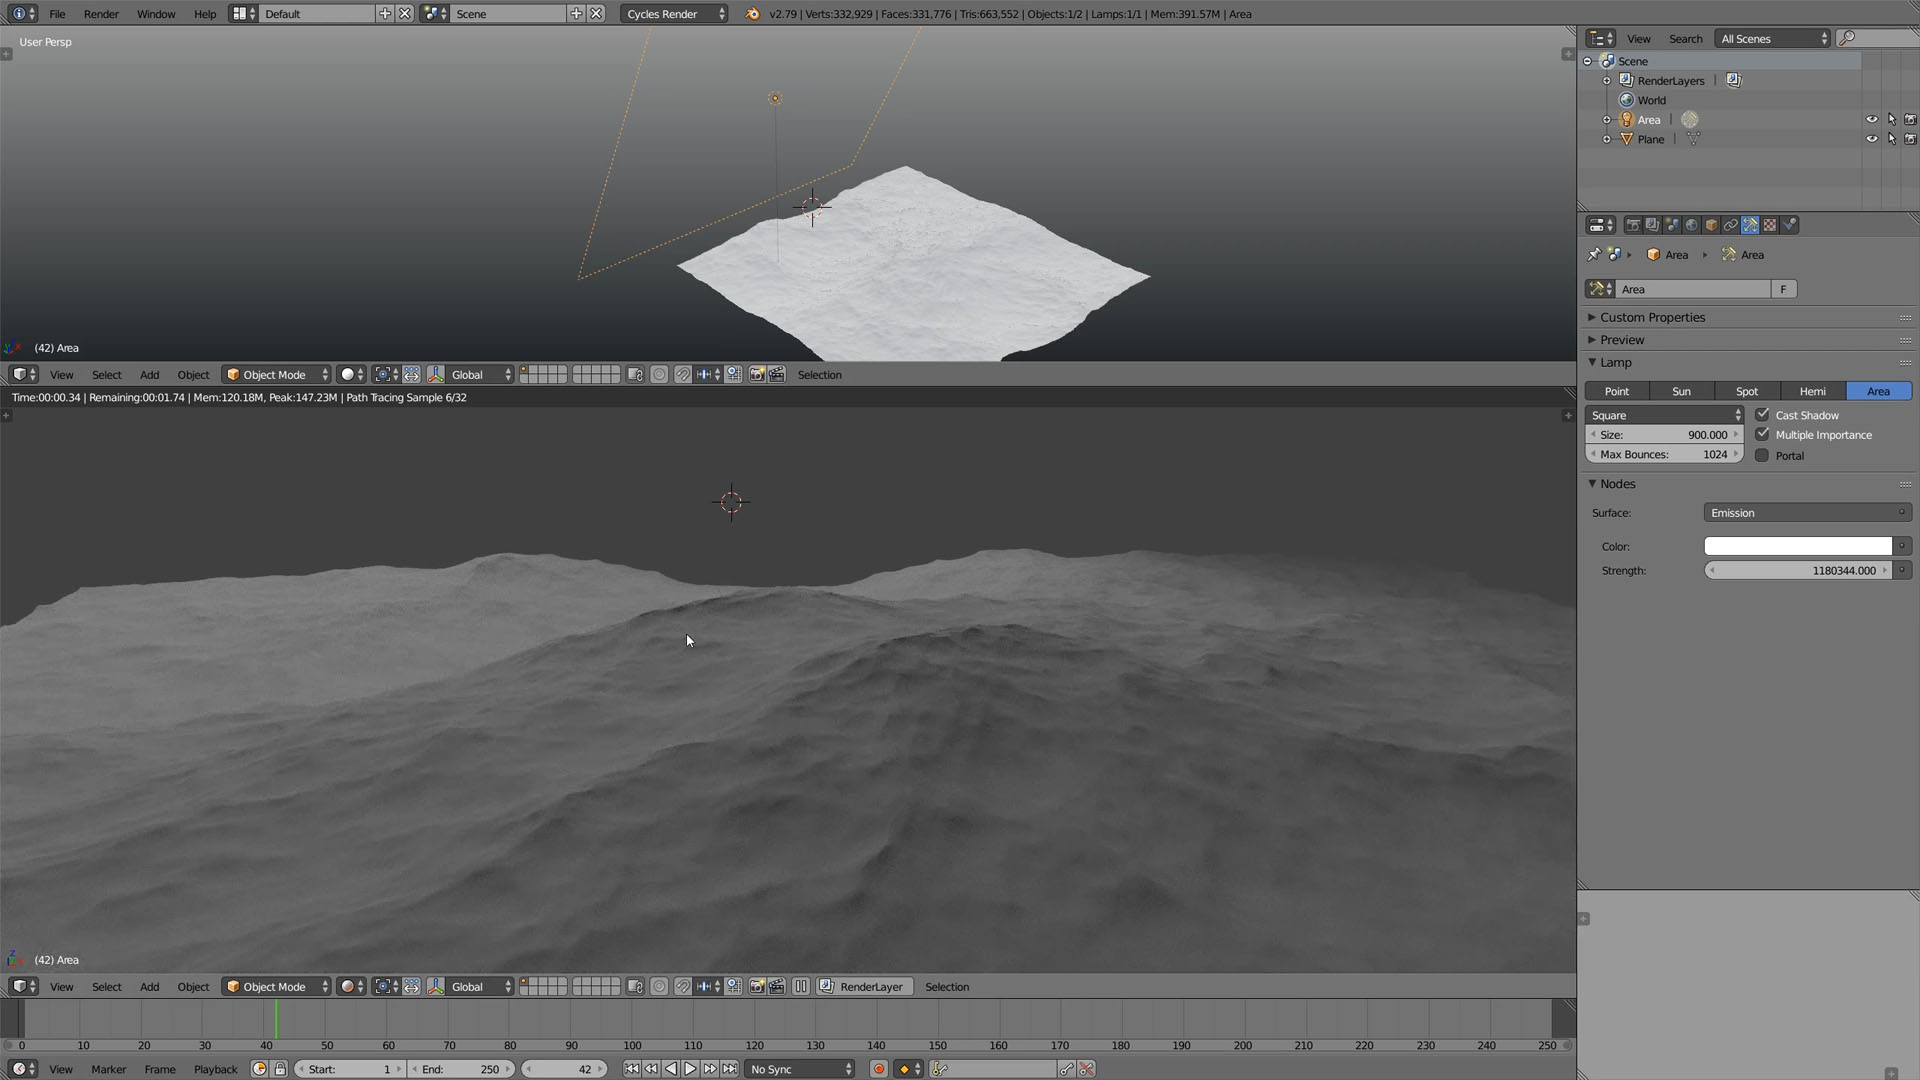Click the F fake user button
This screenshot has width=1920, height=1080.
[x=1783, y=289]
